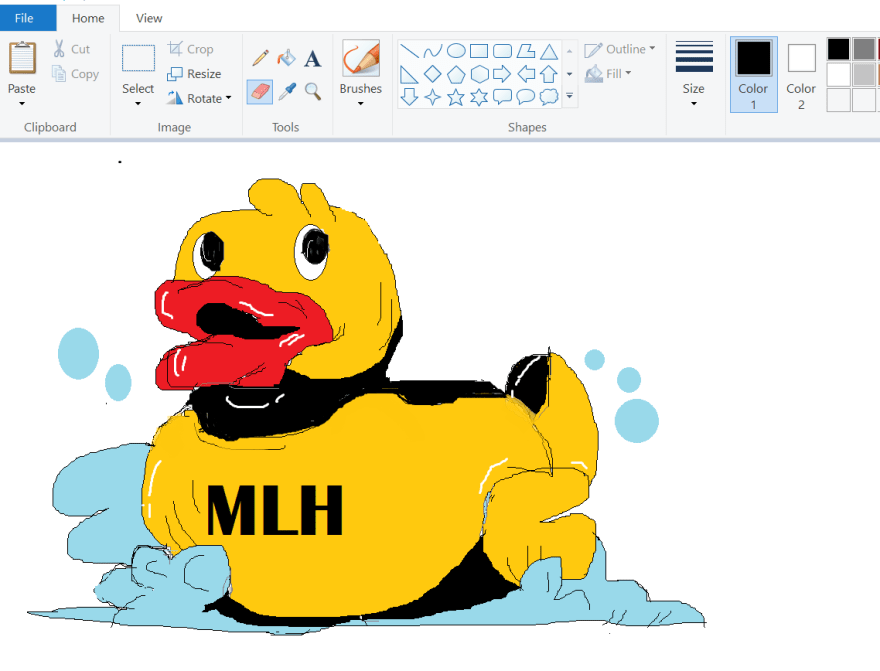The height and width of the screenshot is (671, 880).
Task: Click the rectangular Select tool
Action: [138, 58]
